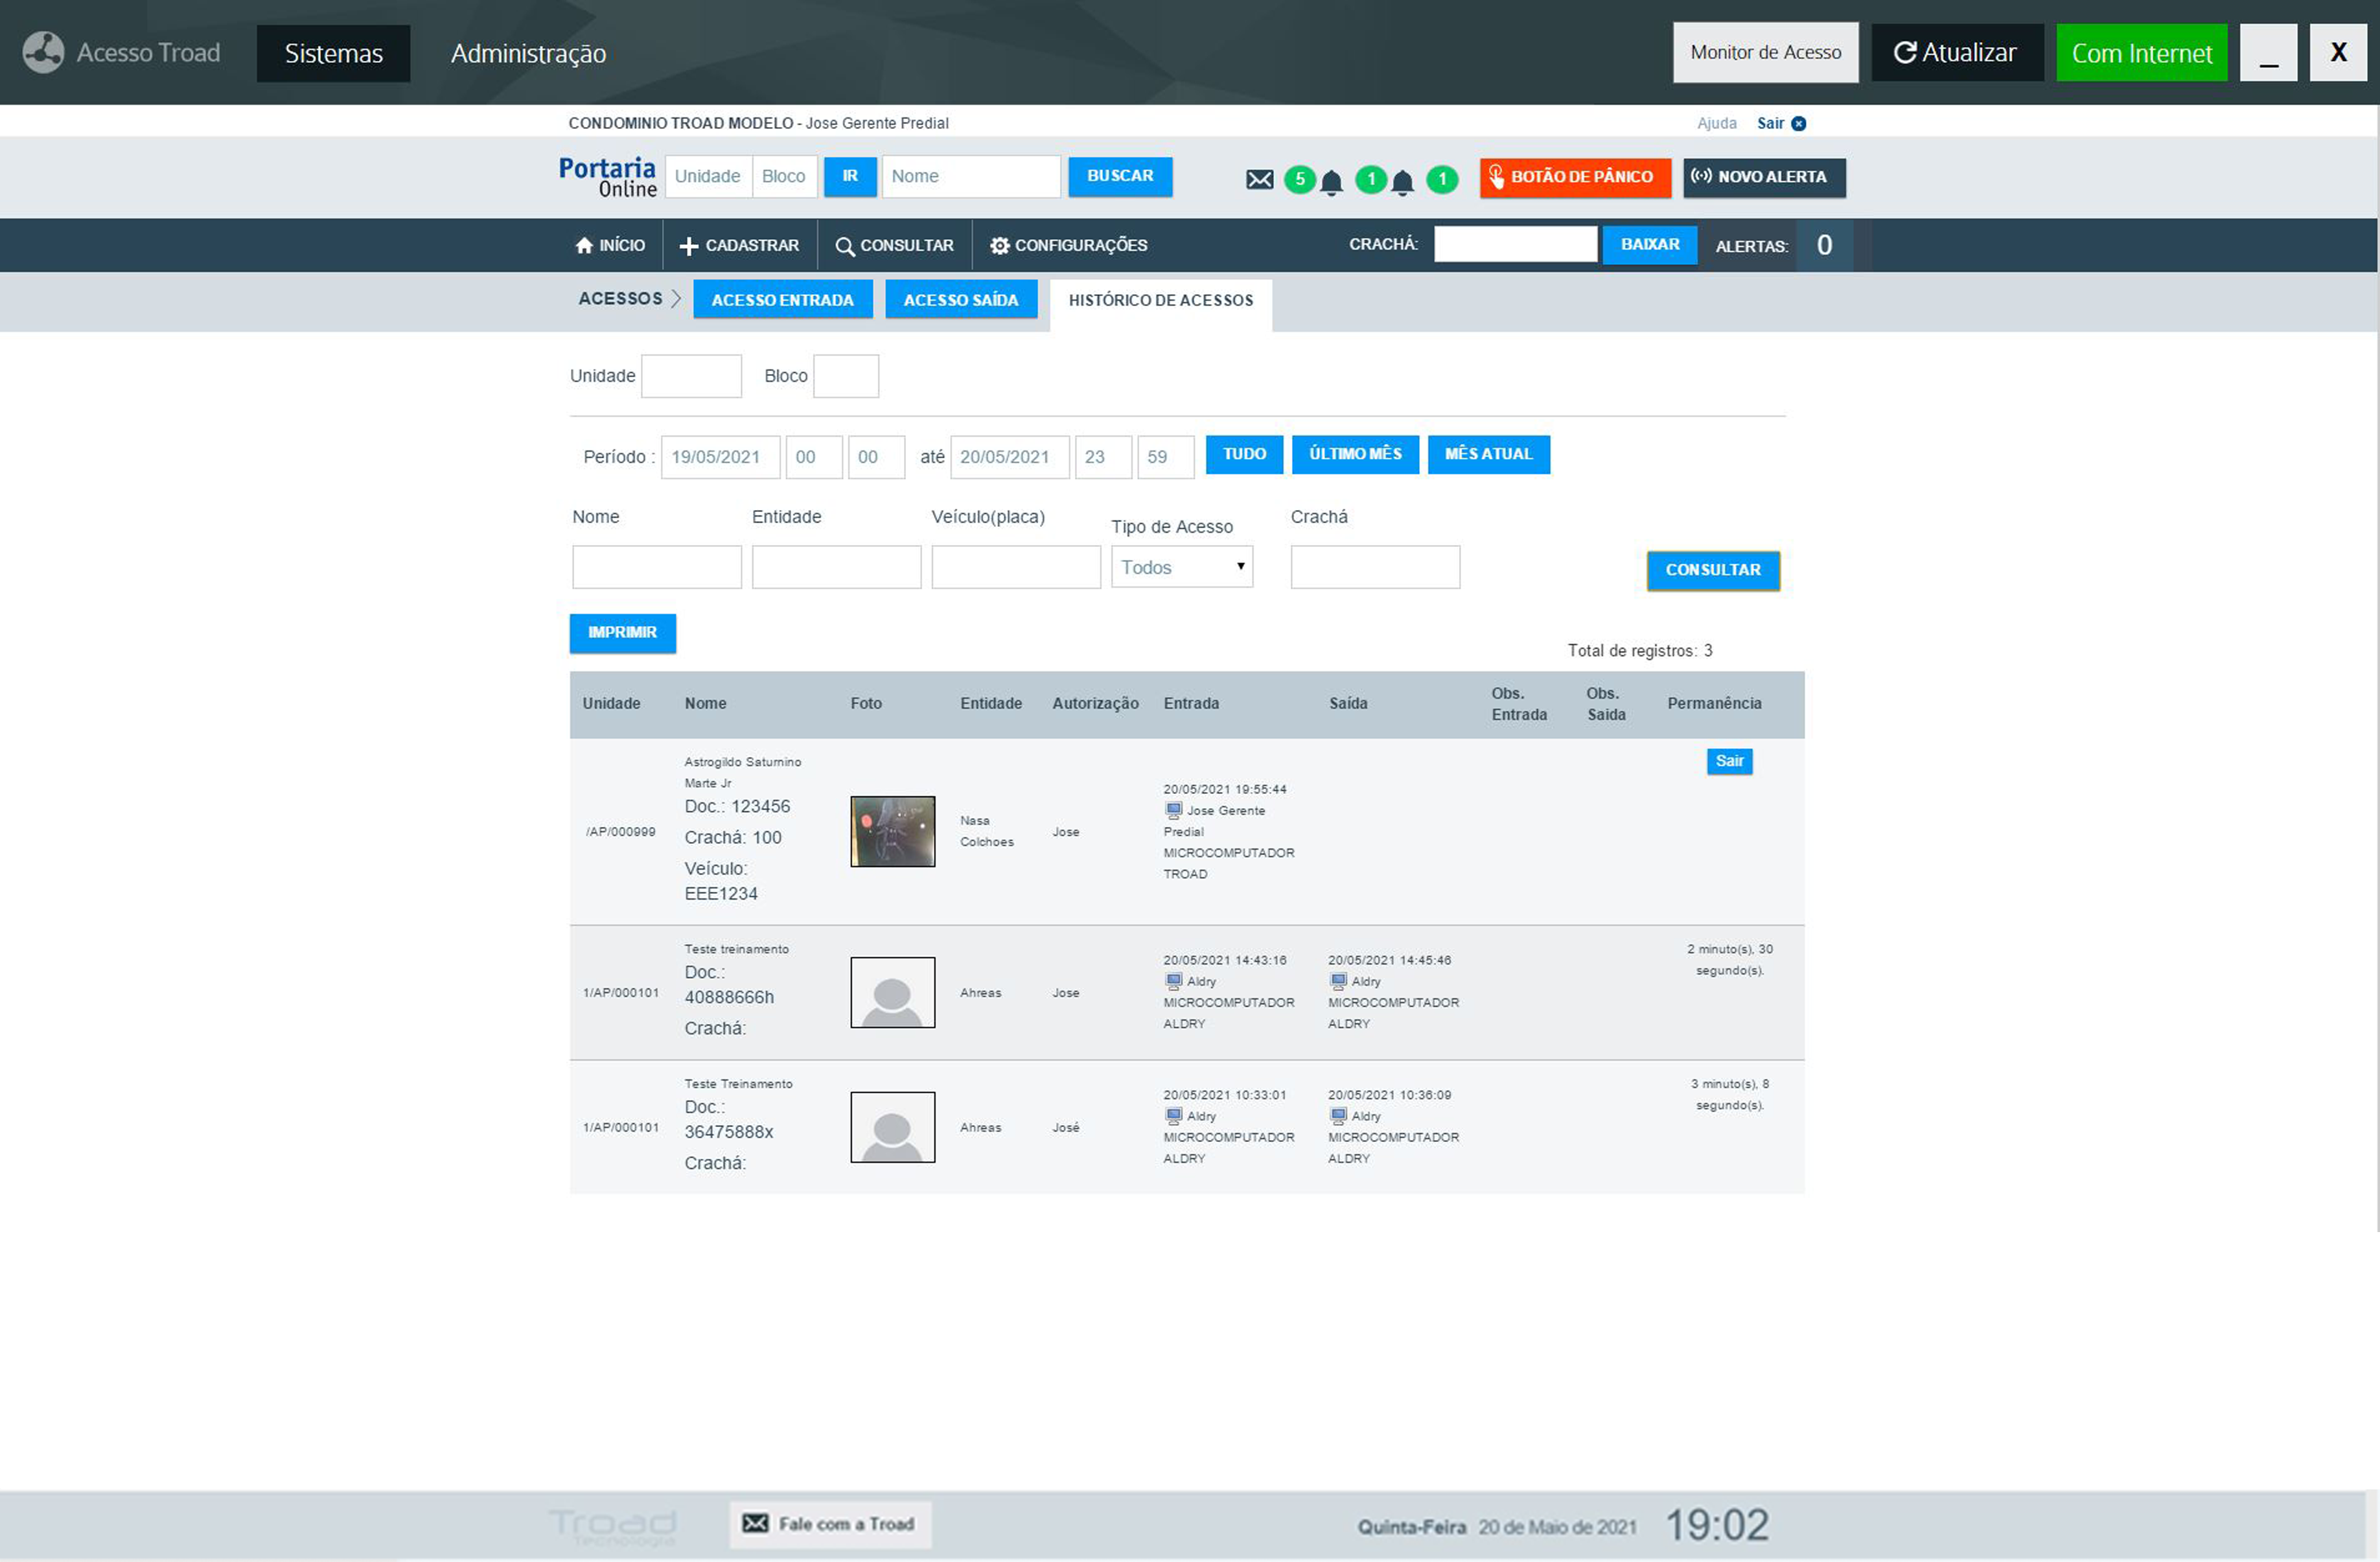Open Novo Alerta broadcast button
This screenshot has width=2380, height=1562.
tap(1763, 177)
